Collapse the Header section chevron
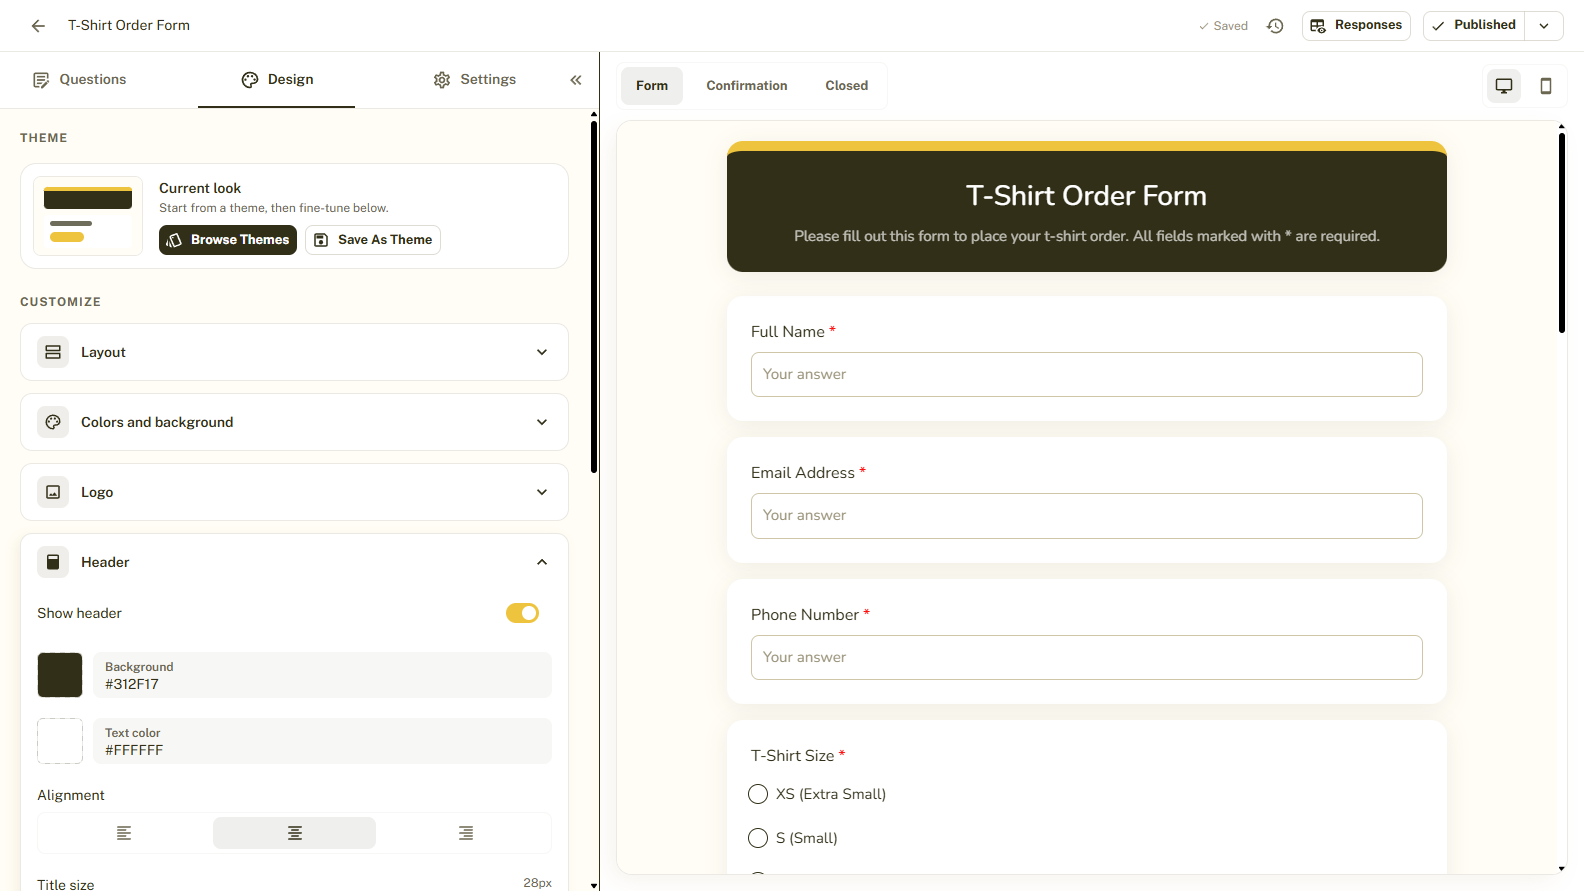 point(542,562)
